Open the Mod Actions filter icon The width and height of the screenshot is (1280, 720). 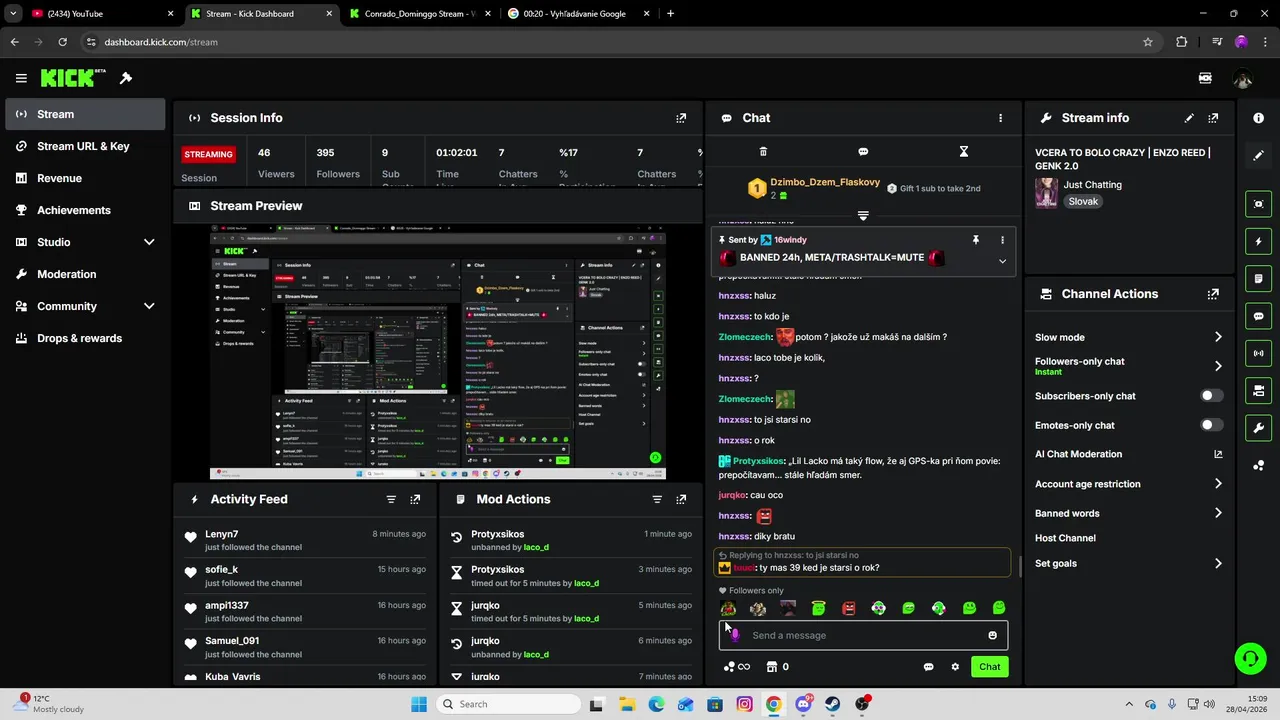(x=657, y=499)
